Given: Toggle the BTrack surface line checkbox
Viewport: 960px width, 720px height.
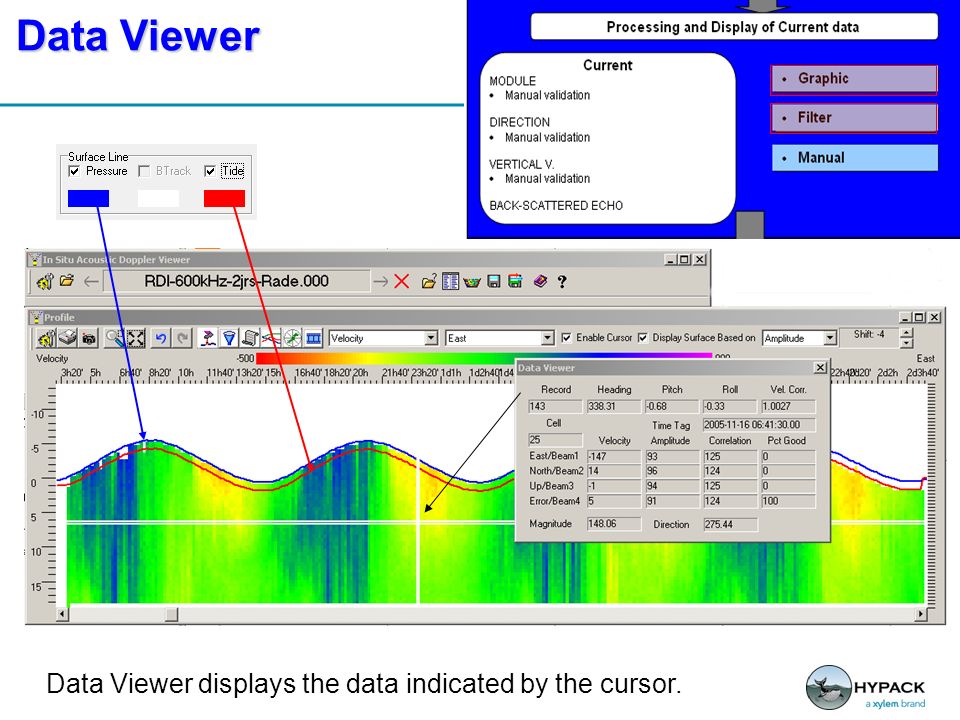Looking at the screenshot, I should pos(144,171).
